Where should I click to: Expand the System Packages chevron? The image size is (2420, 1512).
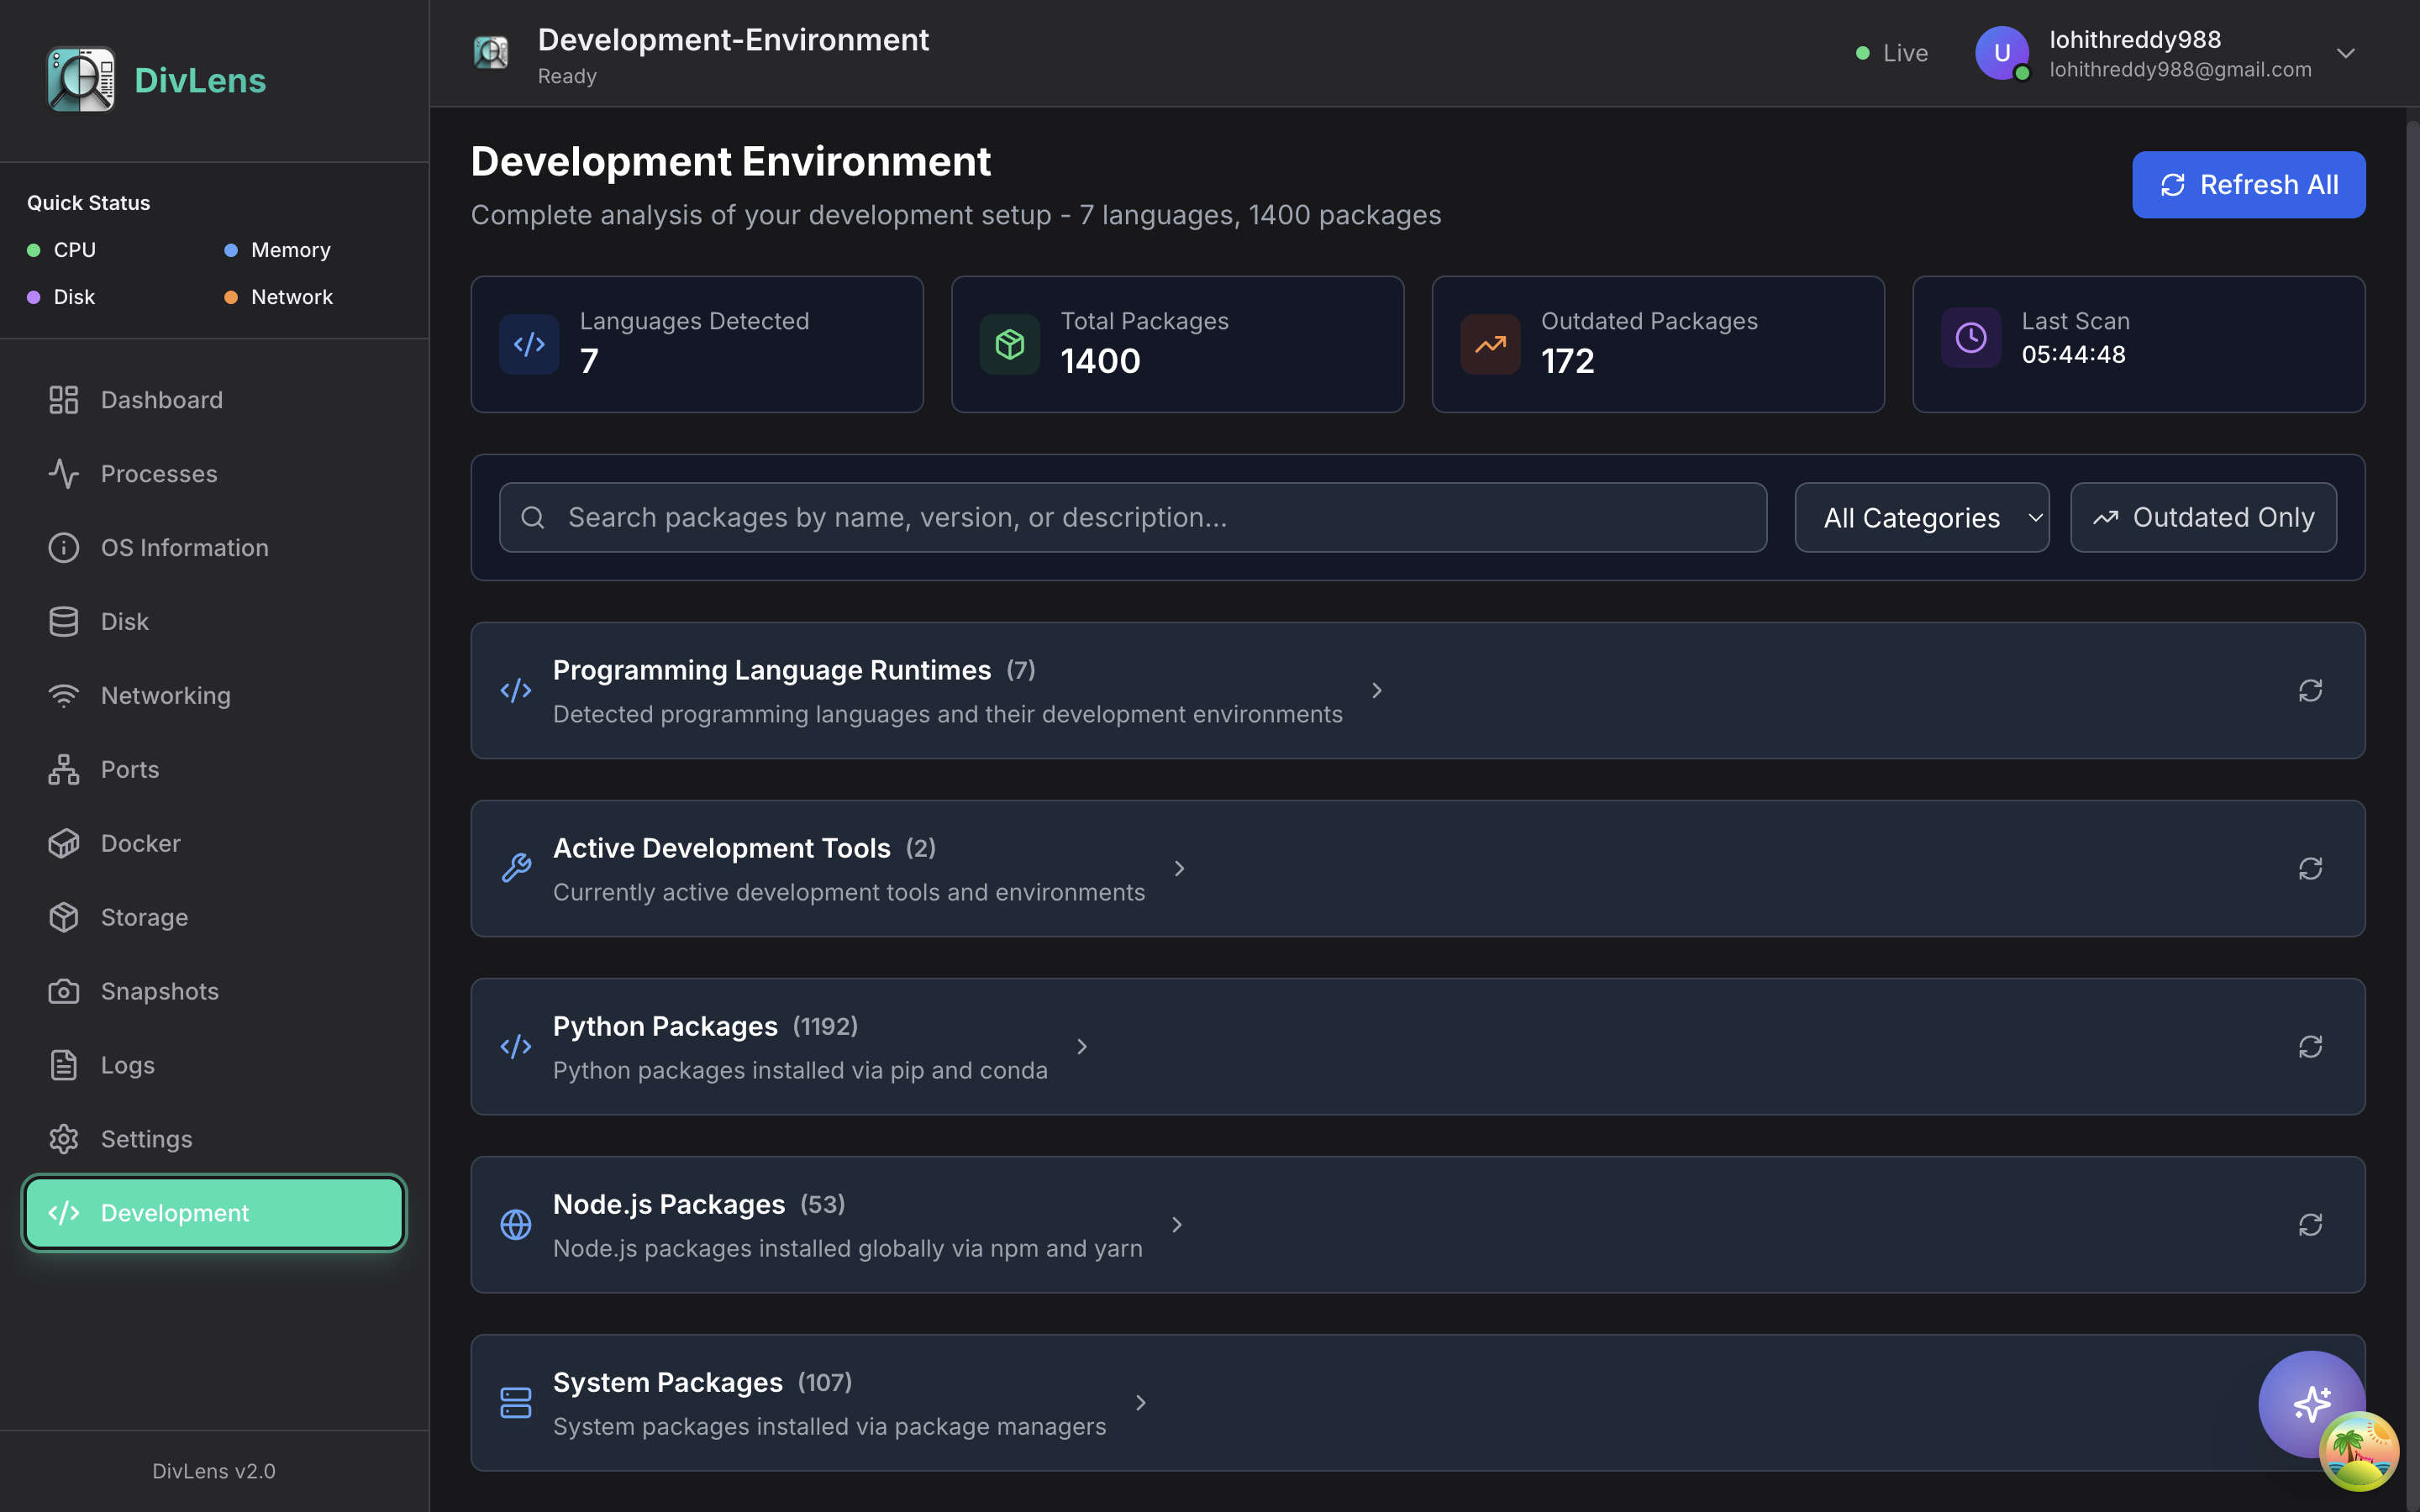coord(1141,1403)
